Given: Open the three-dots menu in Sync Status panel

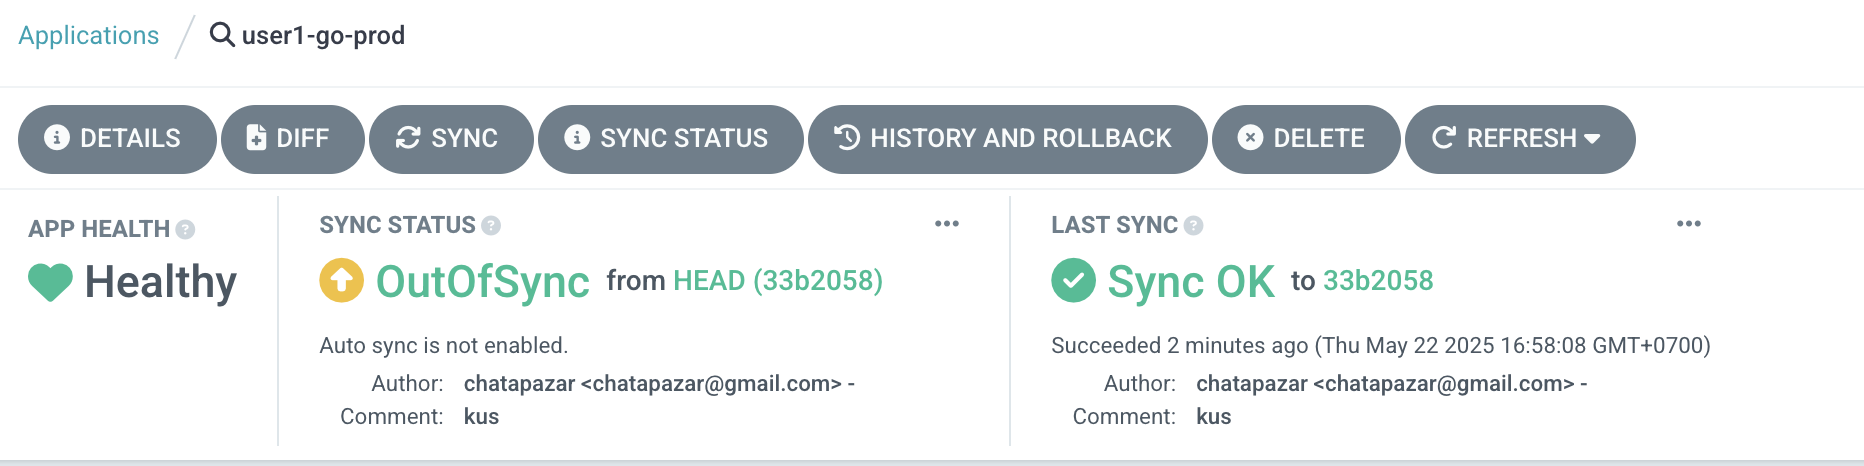Looking at the screenshot, I should pyautogui.click(x=947, y=224).
